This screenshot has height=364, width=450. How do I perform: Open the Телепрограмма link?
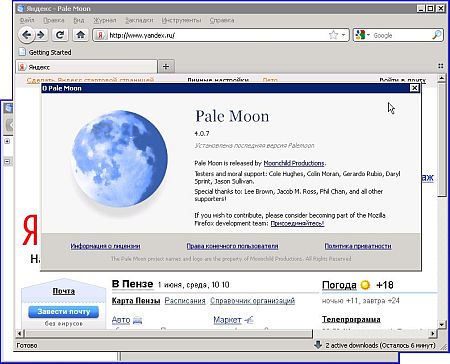point(351,319)
